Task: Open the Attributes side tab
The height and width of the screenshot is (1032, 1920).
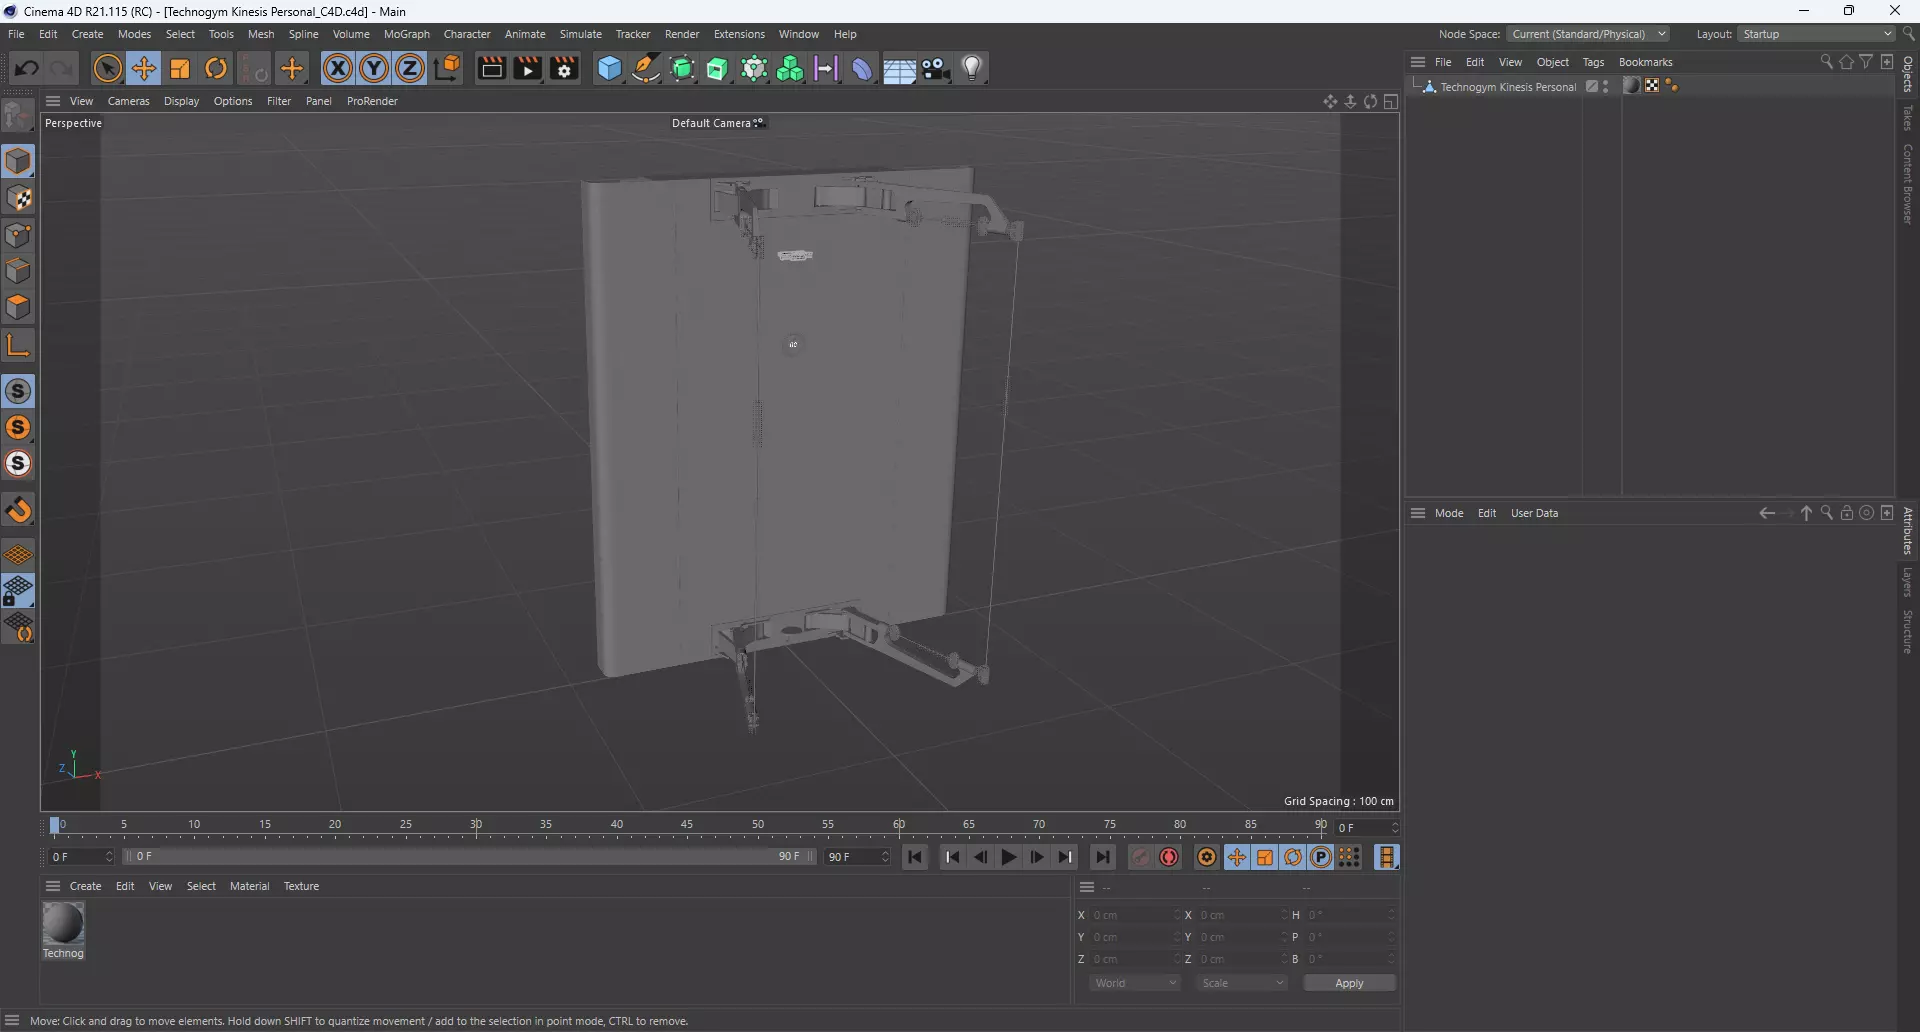Action: (1908, 531)
